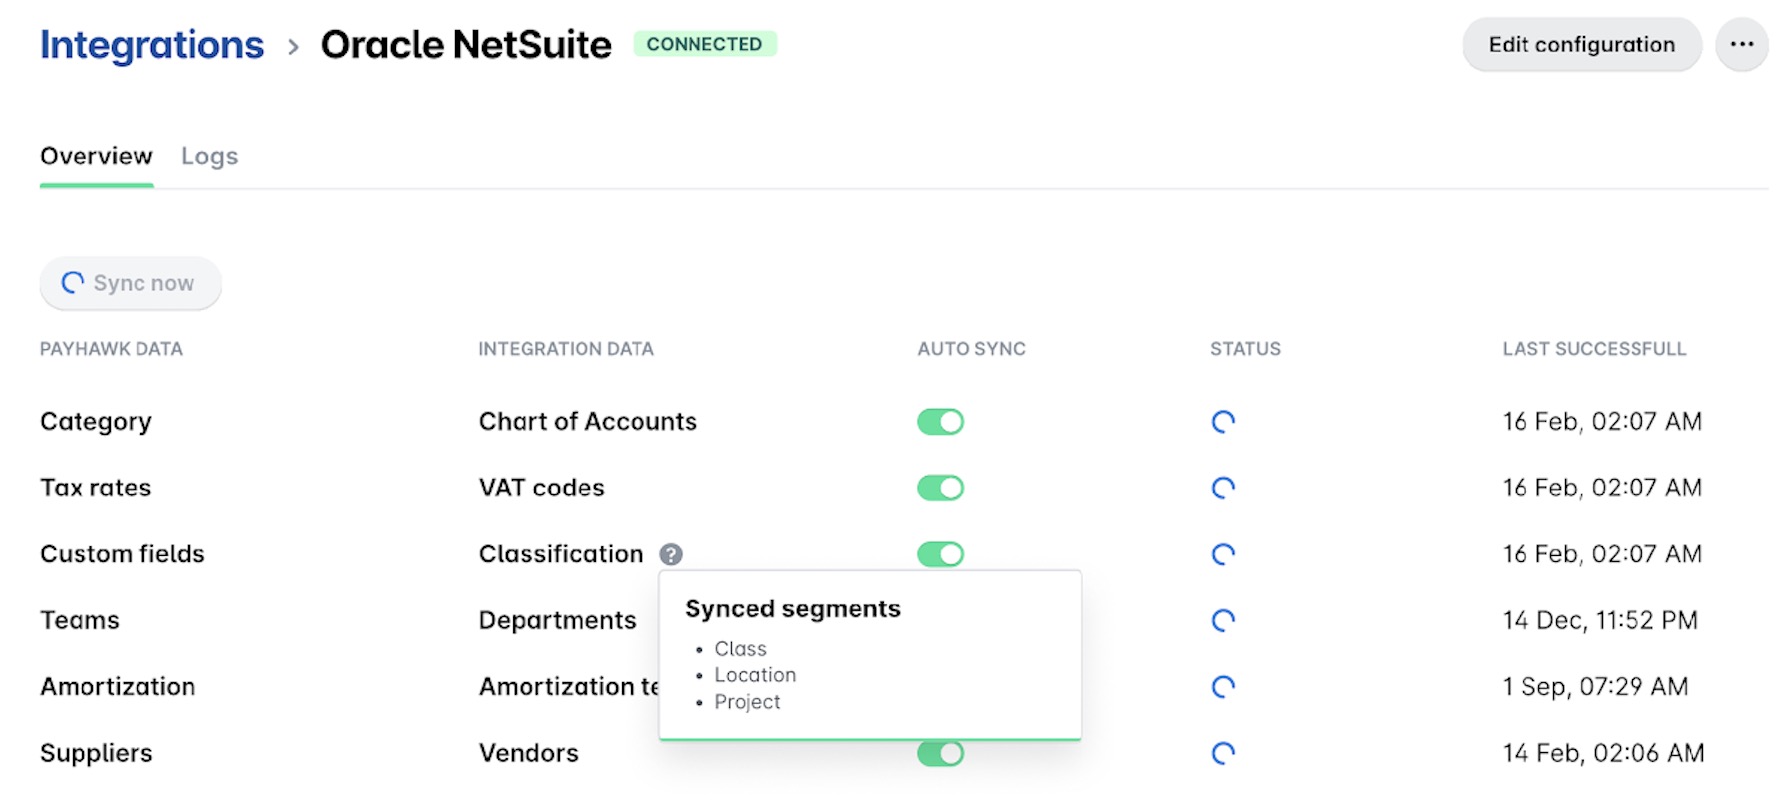Click the Teams row sync status spinner

1223,620
